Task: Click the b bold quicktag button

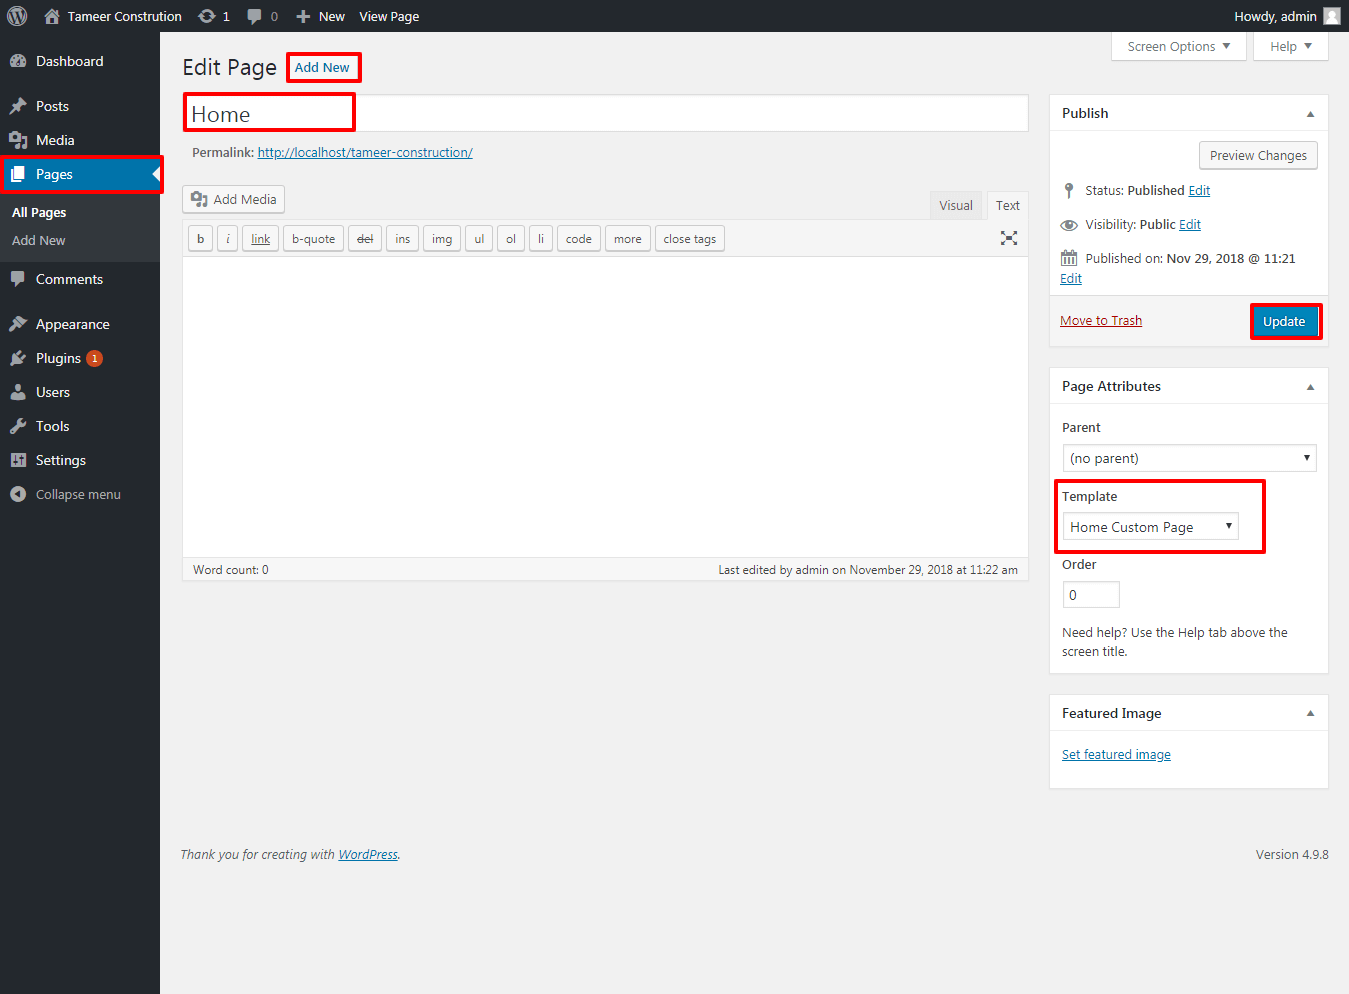Action: click(200, 239)
